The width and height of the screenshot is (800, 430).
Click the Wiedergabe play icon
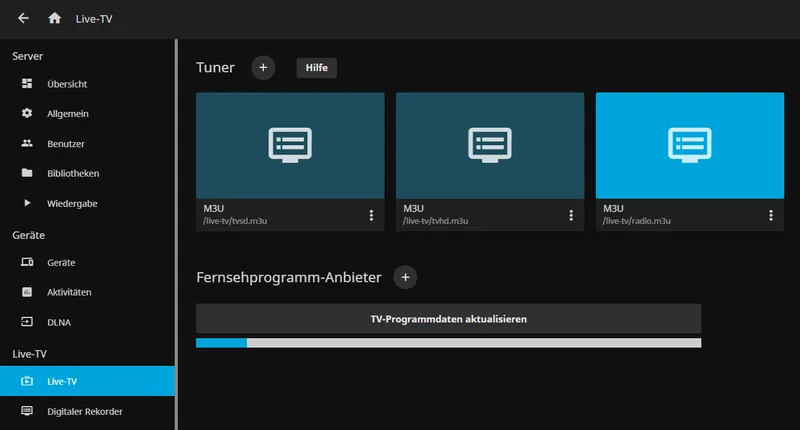click(27, 203)
